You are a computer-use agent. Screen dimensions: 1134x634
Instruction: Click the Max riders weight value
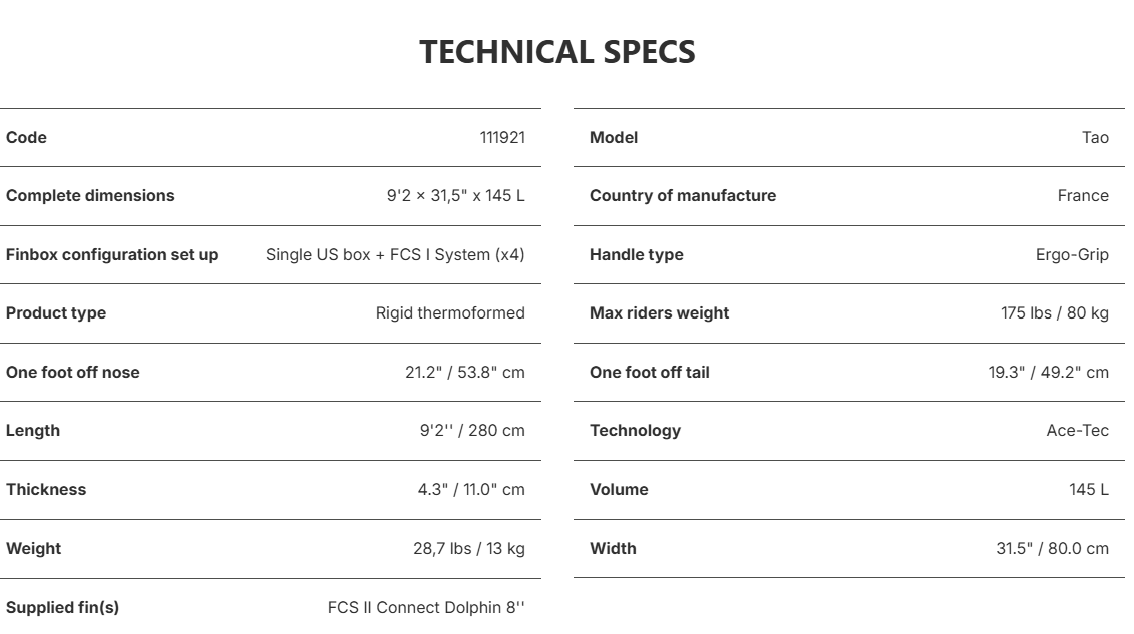coord(1054,313)
